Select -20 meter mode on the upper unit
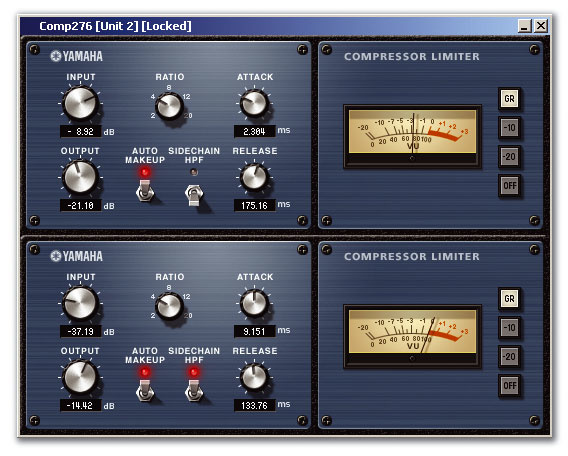Screen dimensions: 568x456 point(509,156)
